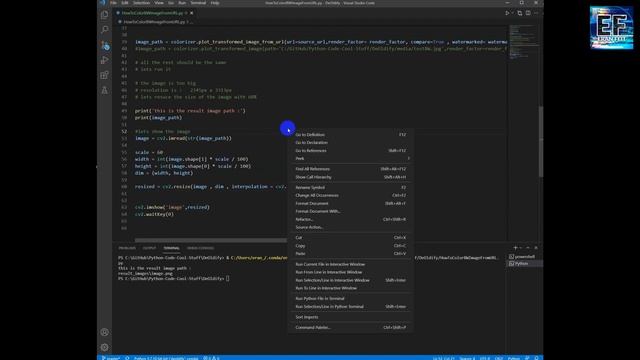Open the Edit menu

[124, 3]
